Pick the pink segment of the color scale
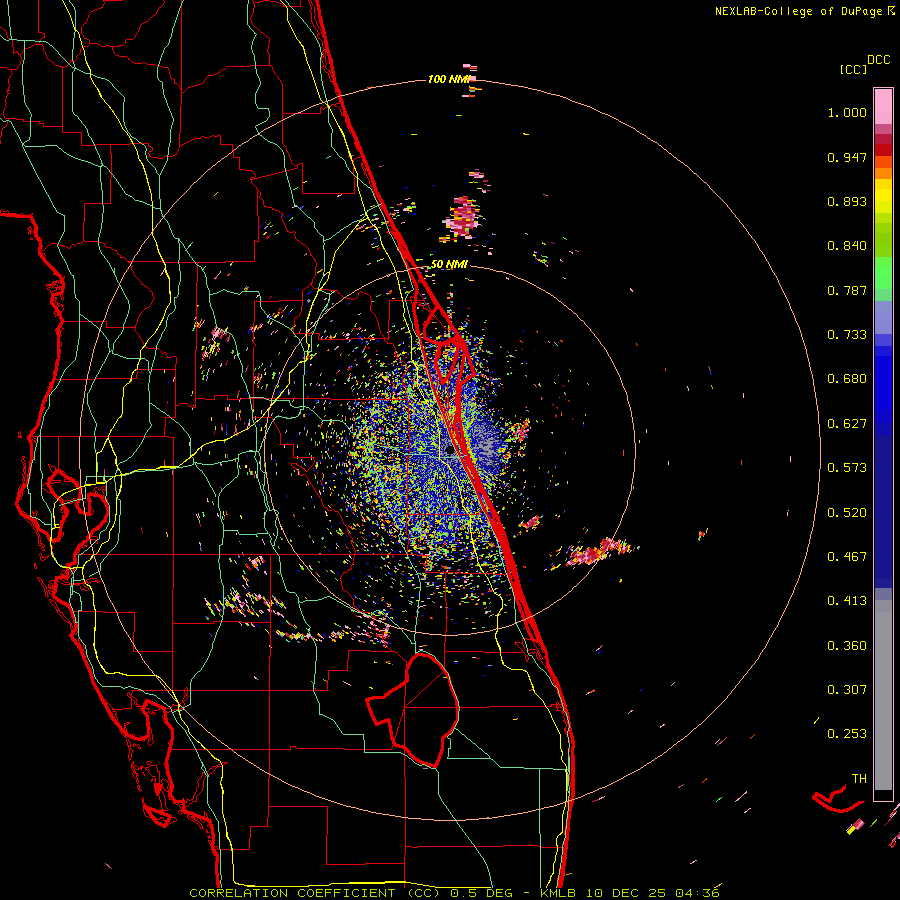This screenshot has height=900, width=900. pos(883,106)
